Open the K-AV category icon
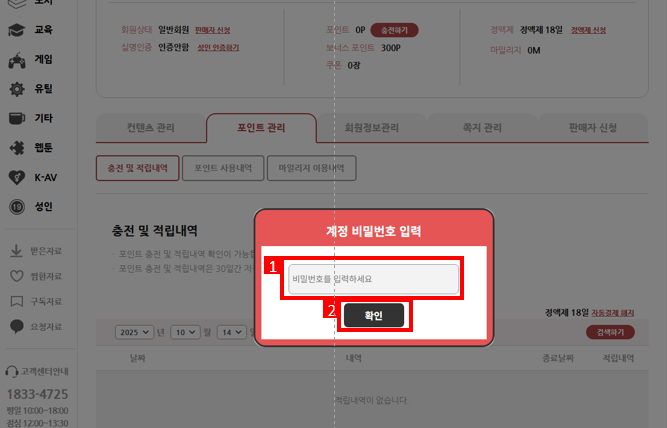The height and width of the screenshot is (428, 667). pyautogui.click(x=17, y=177)
